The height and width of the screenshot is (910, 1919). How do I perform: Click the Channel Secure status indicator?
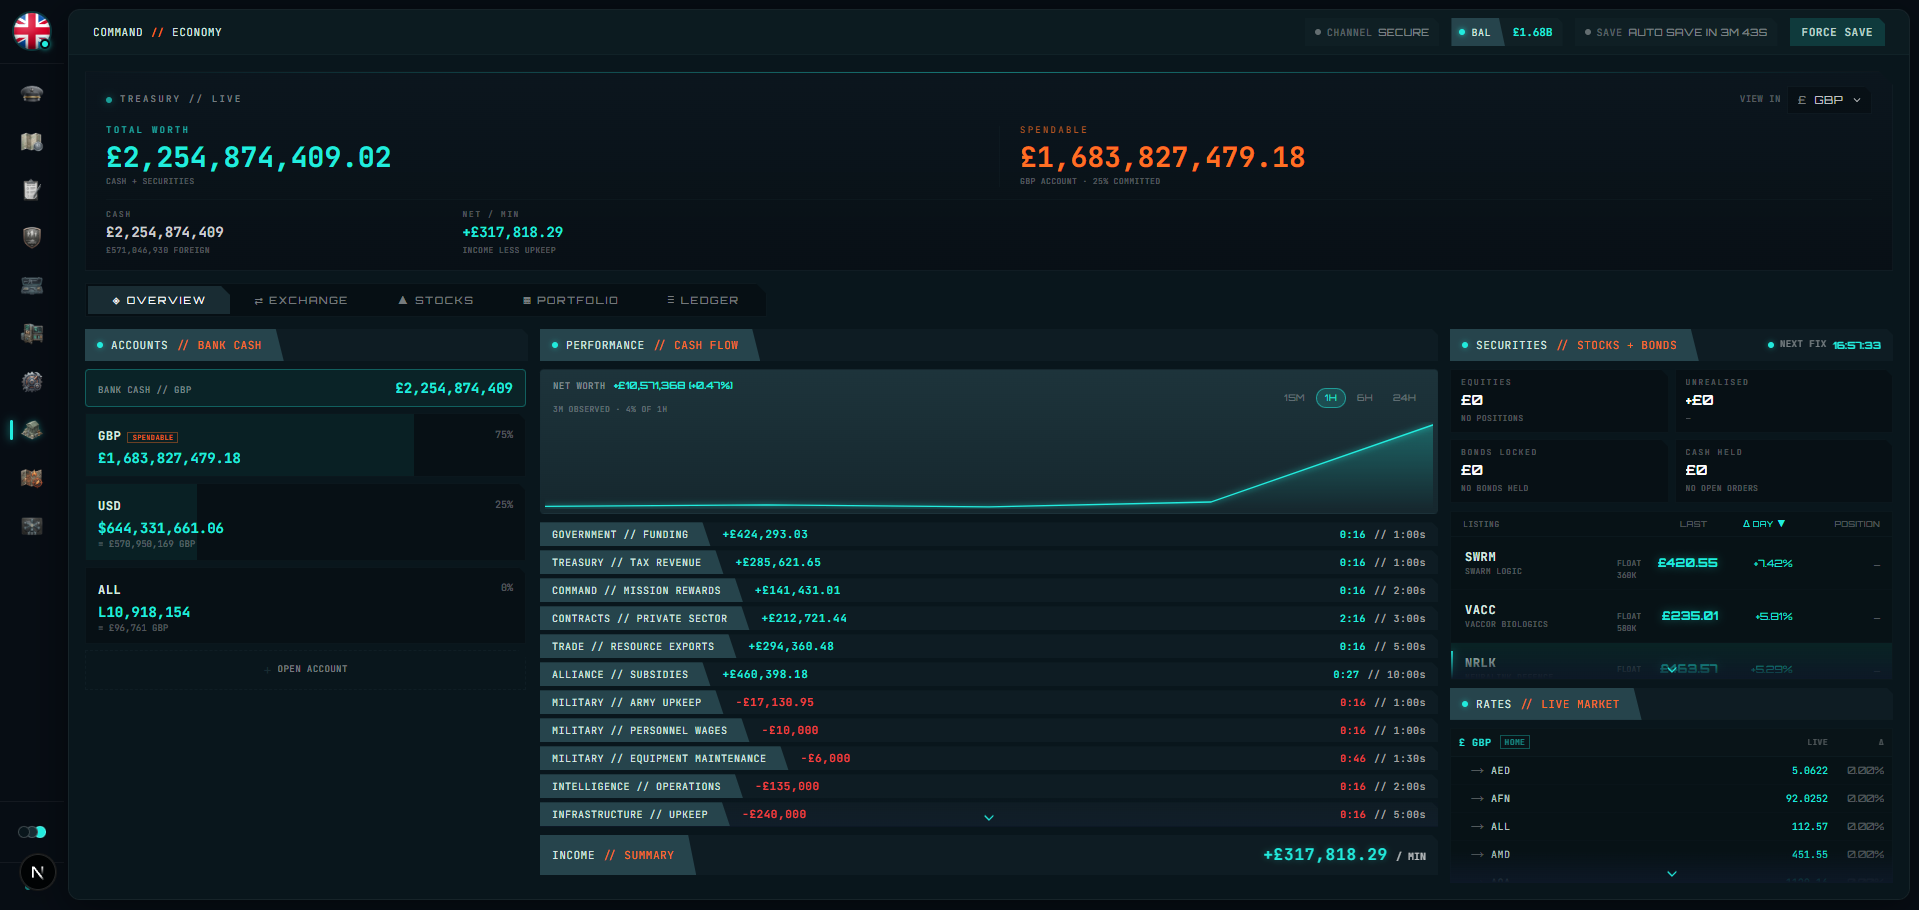[1372, 32]
